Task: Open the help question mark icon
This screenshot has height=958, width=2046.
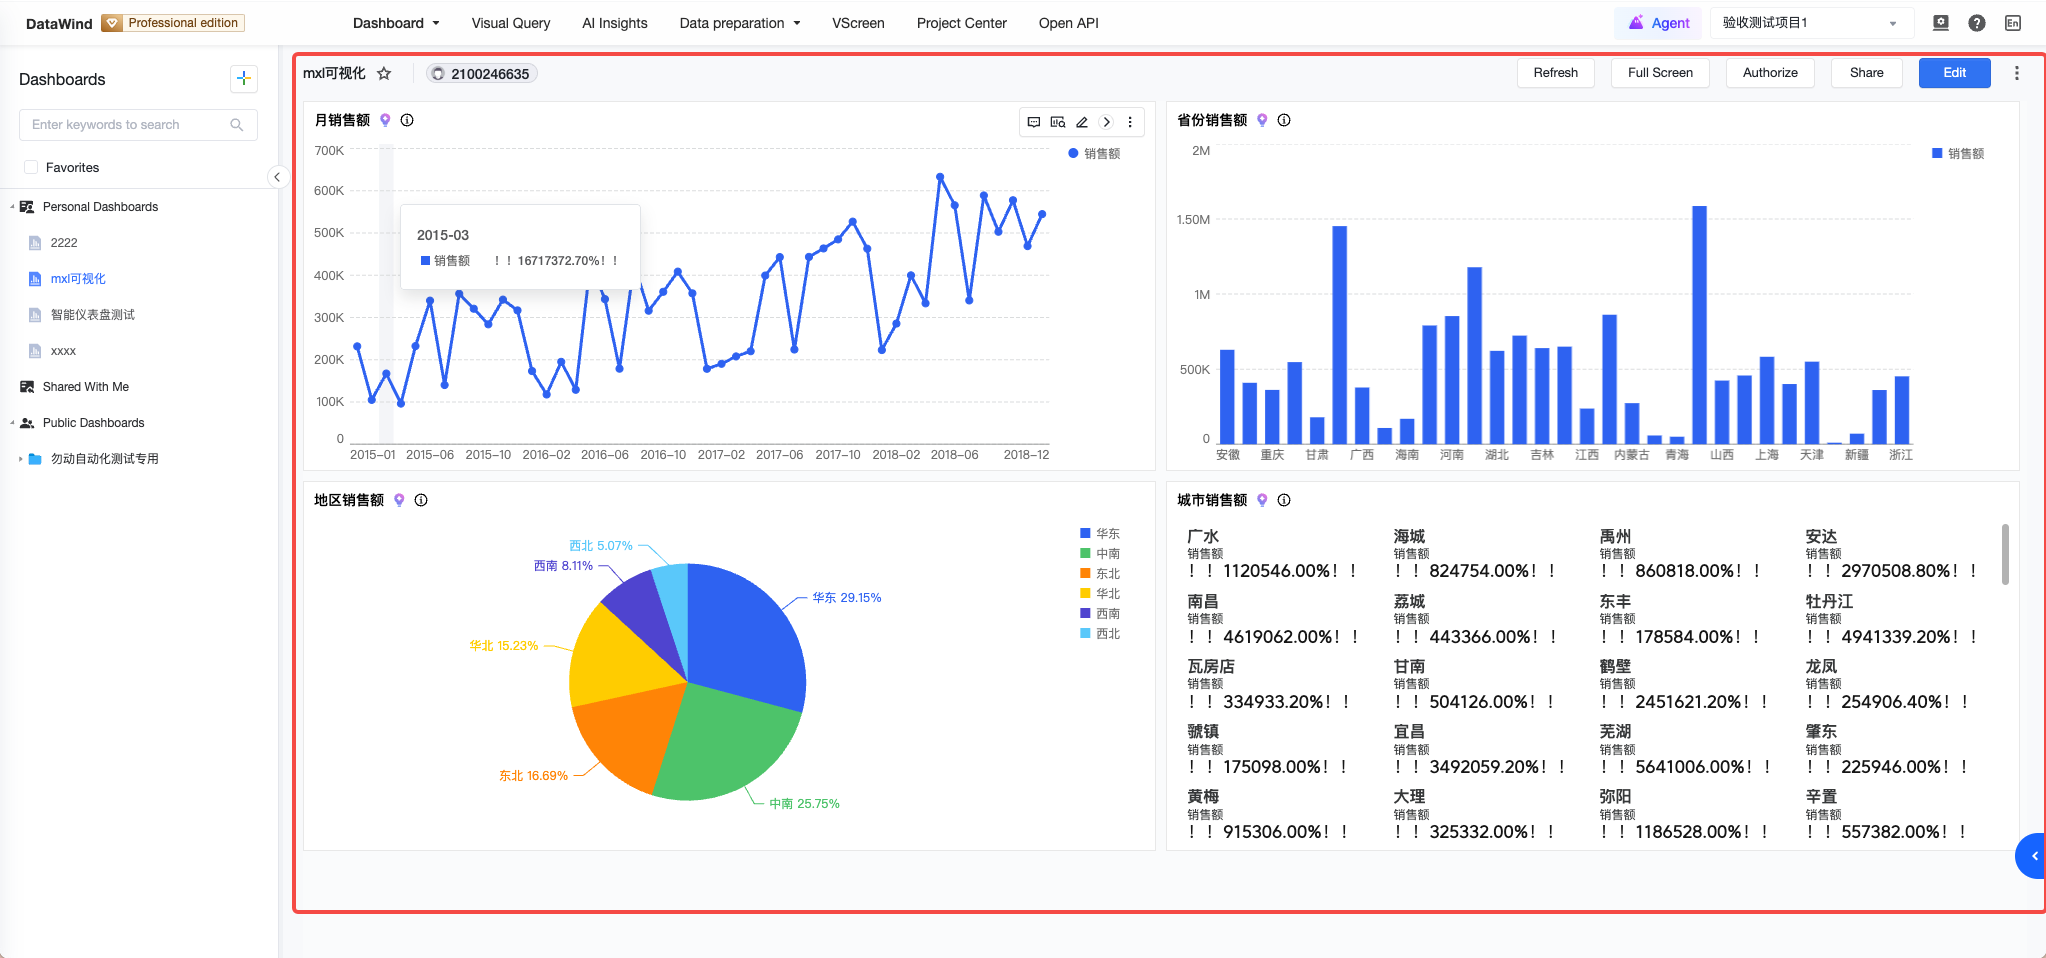Action: [x=1977, y=23]
